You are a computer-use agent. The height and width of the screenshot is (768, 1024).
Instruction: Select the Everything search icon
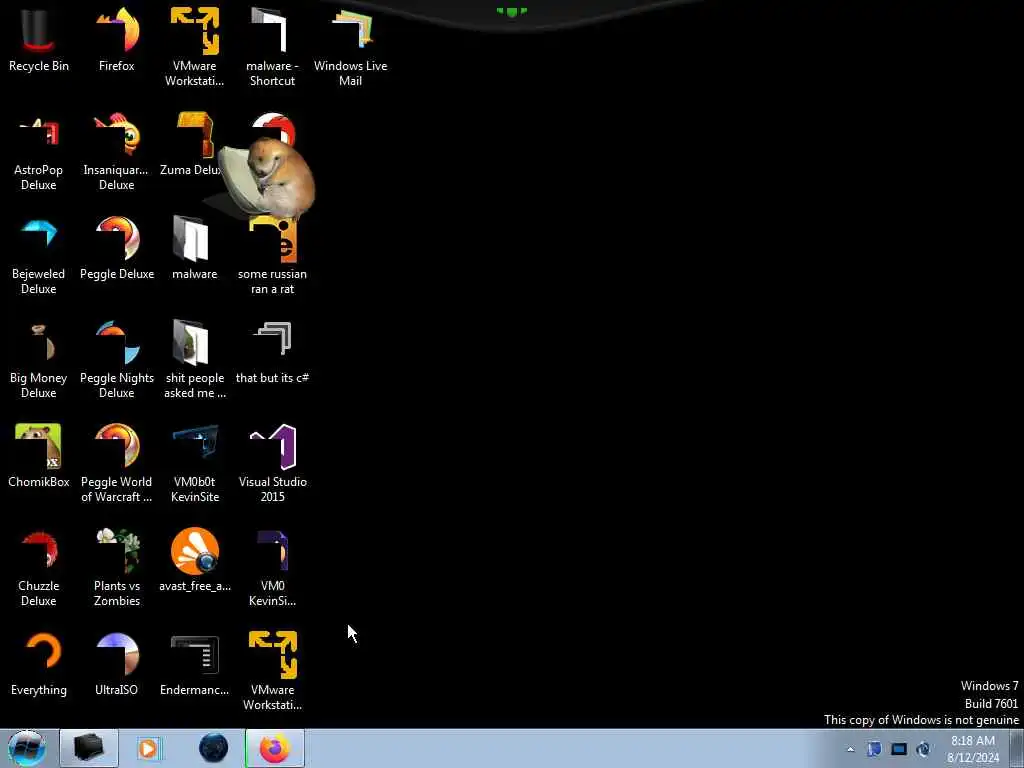pyautogui.click(x=39, y=664)
